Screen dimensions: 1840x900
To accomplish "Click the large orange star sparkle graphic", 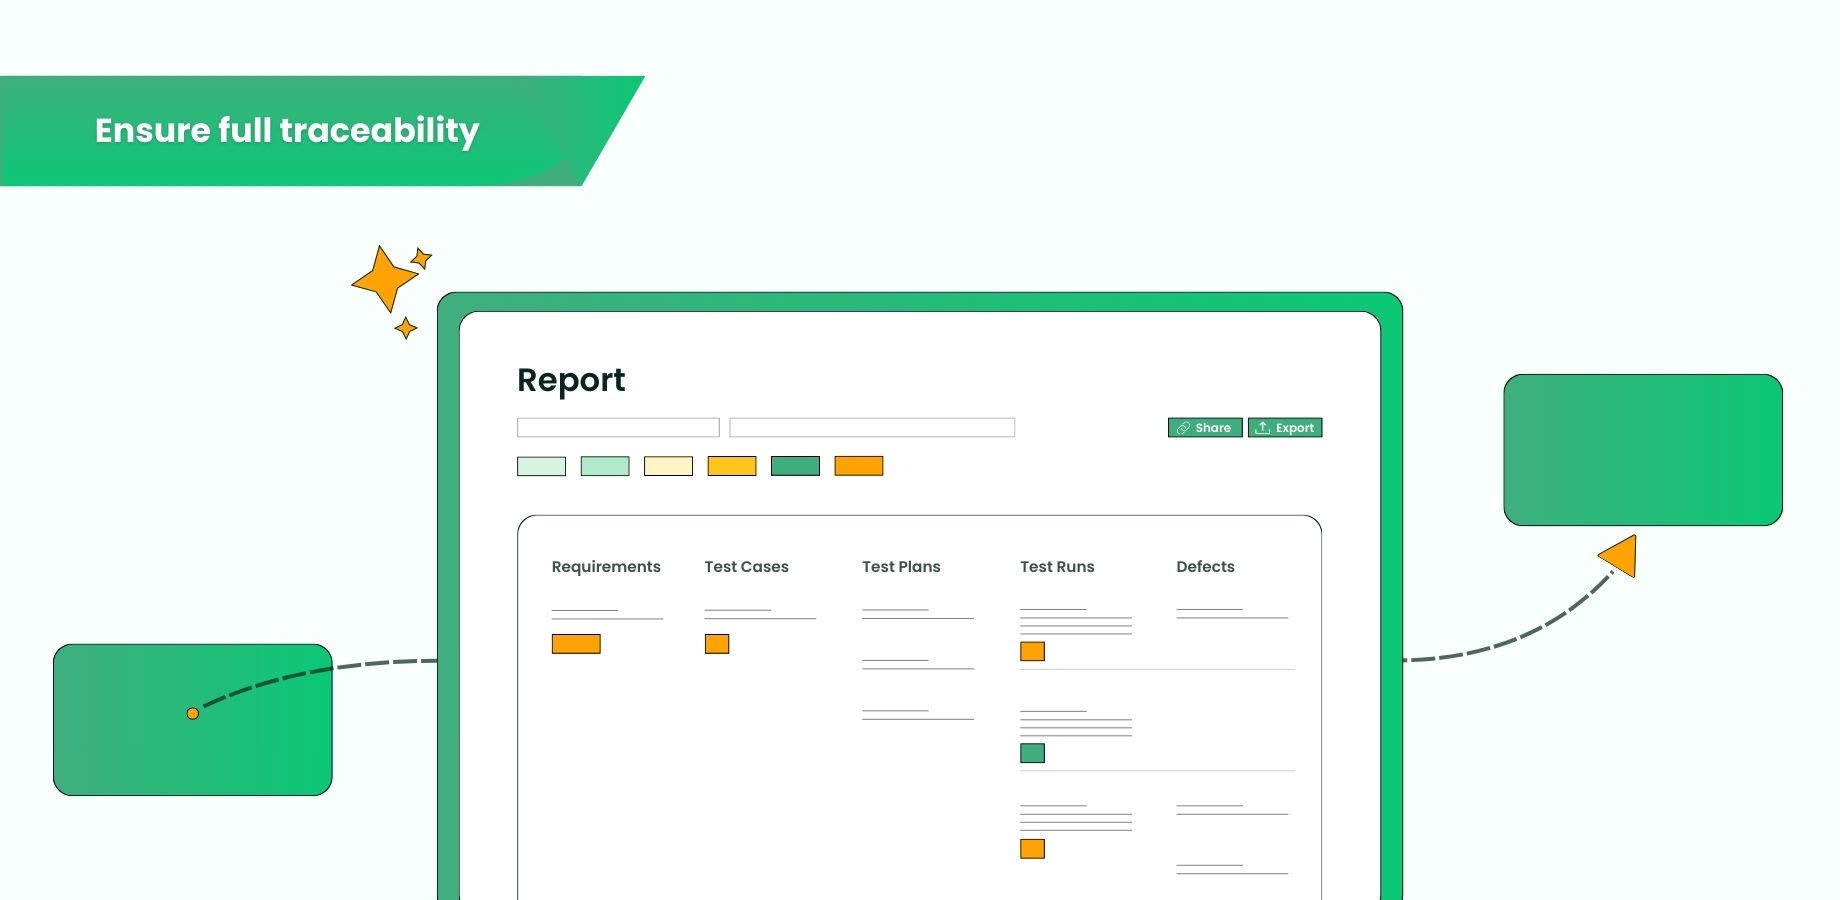I will click(x=383, y=277).
